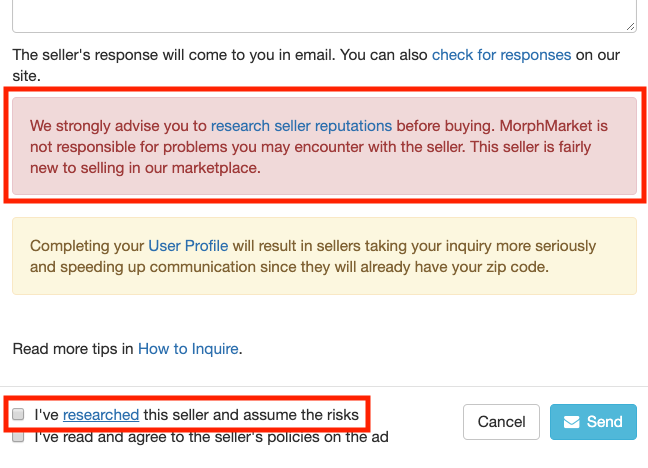Click the "Read more tips in" text
648x468 pixels.
tap(73, 349)
